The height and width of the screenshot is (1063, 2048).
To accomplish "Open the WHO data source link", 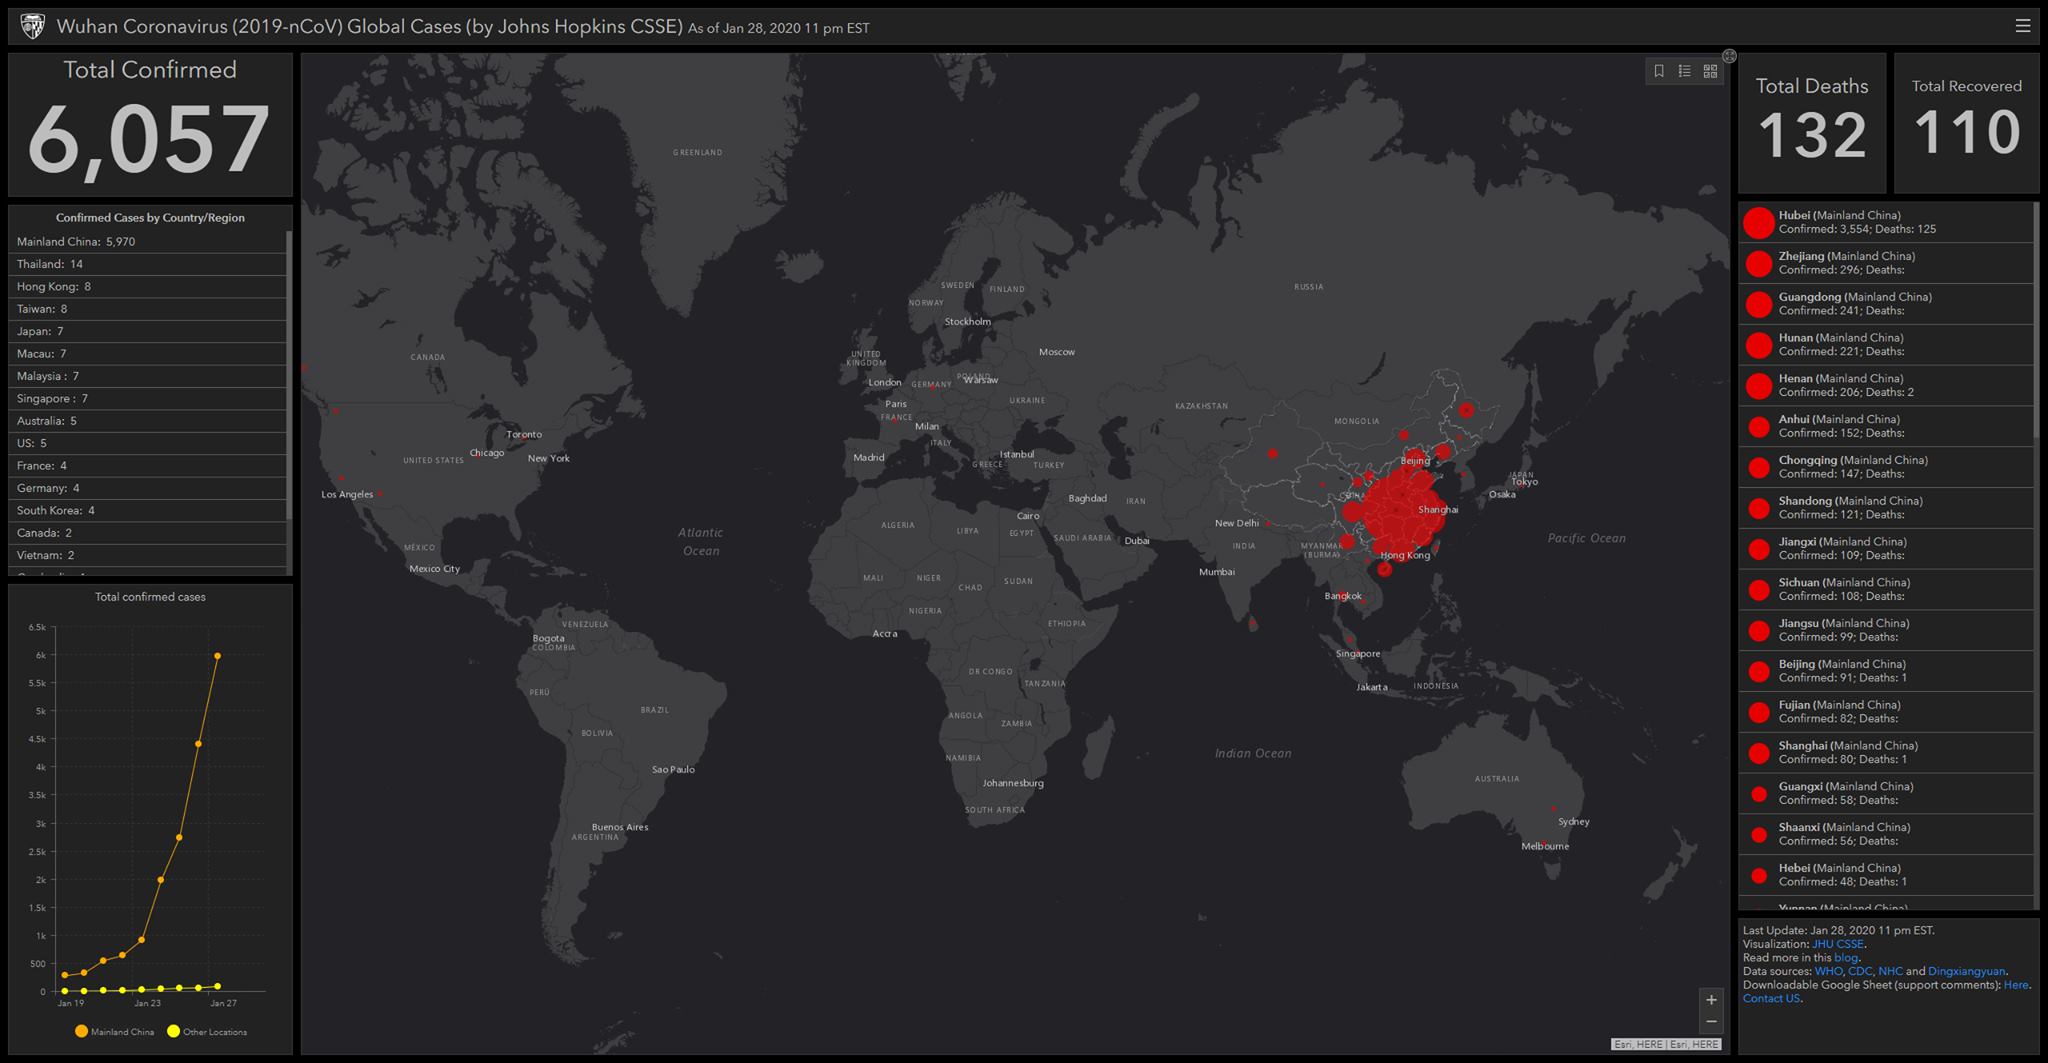I will point(1828,971).
